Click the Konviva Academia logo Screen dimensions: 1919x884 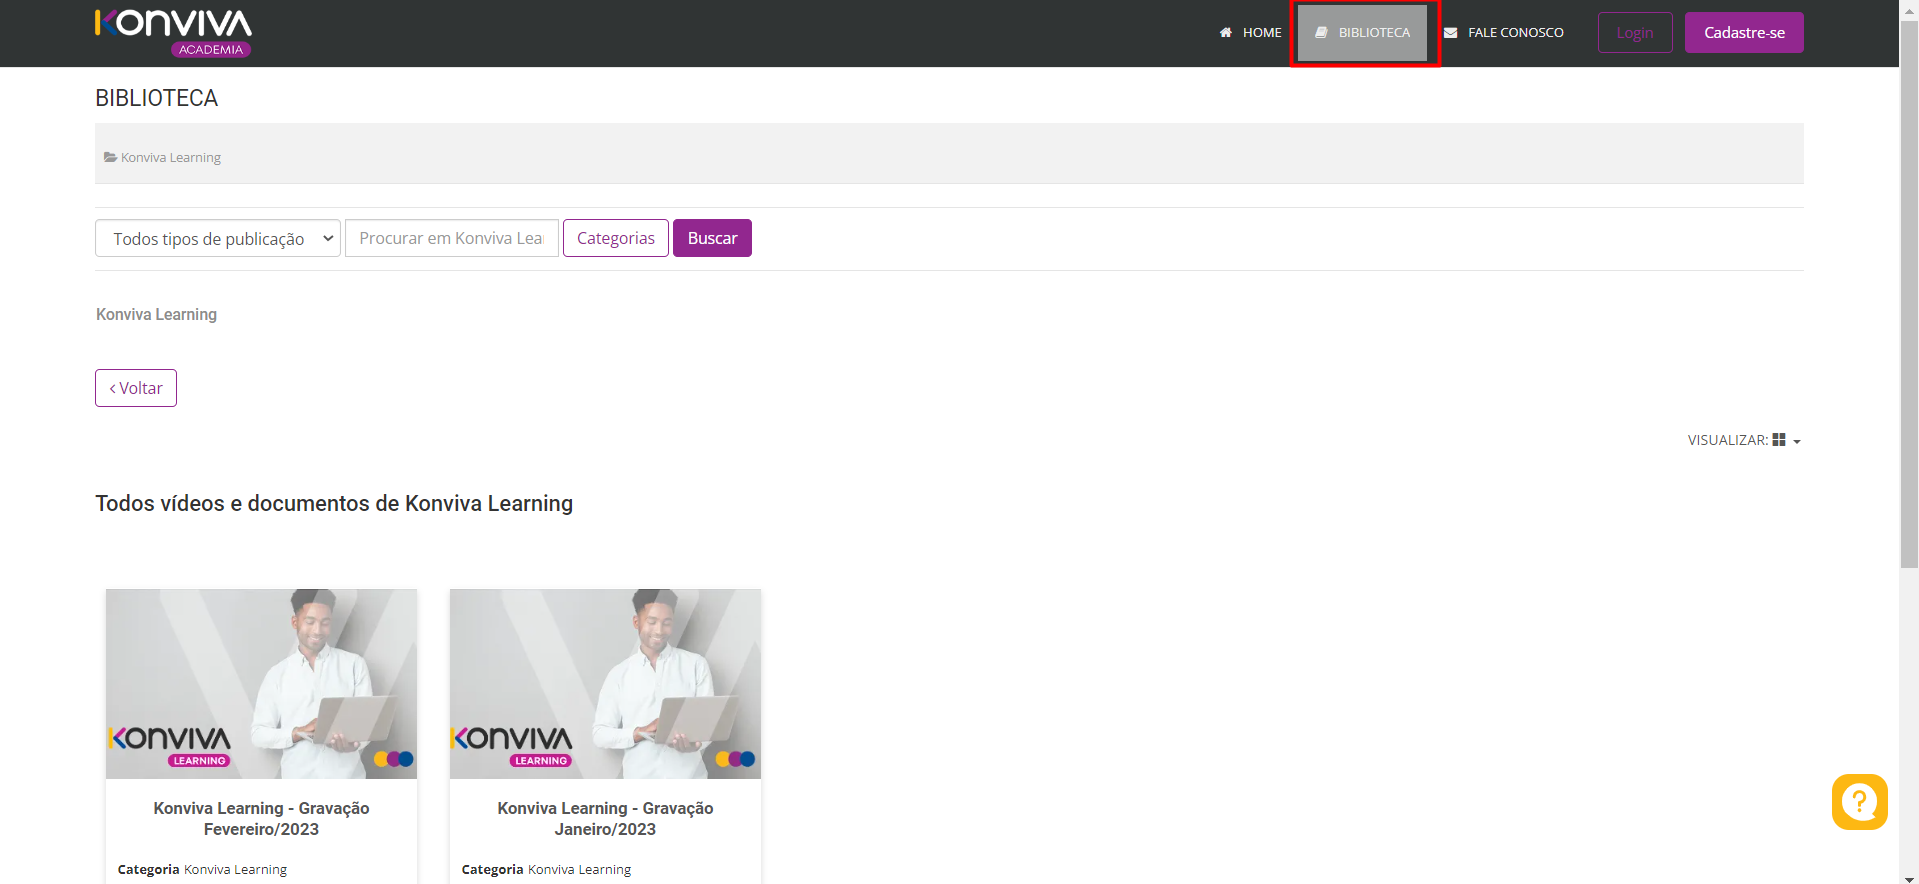click(173, 33)
